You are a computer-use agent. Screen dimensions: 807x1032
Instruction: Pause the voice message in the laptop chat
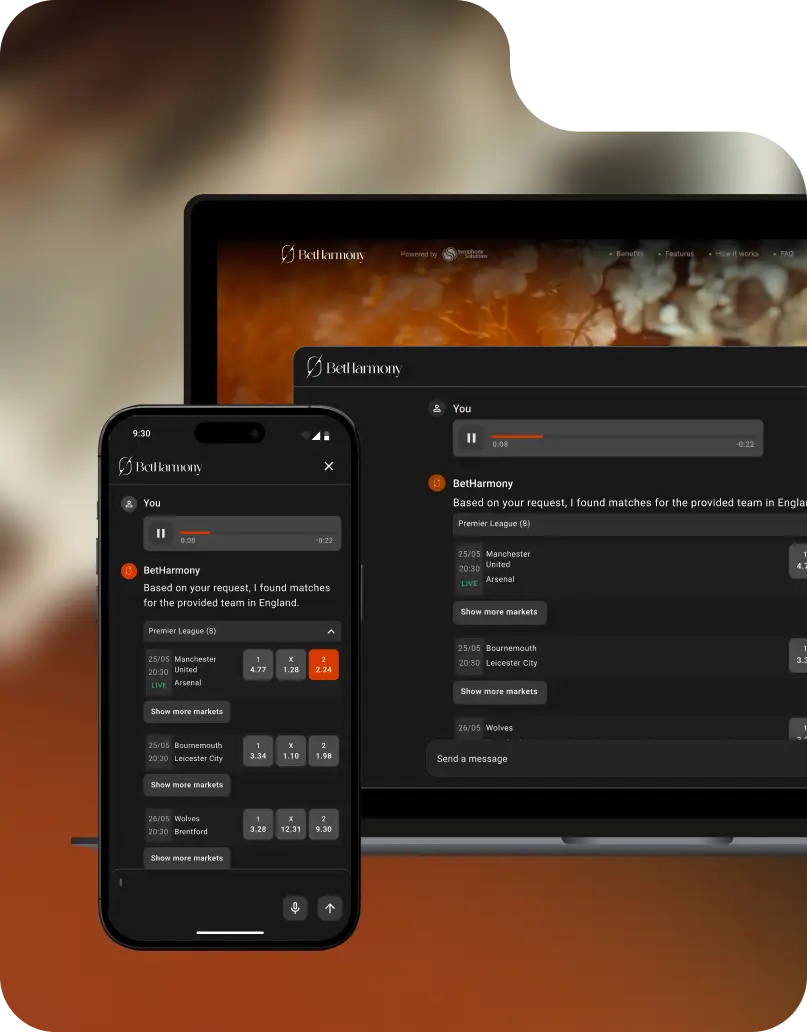(471, 438)
